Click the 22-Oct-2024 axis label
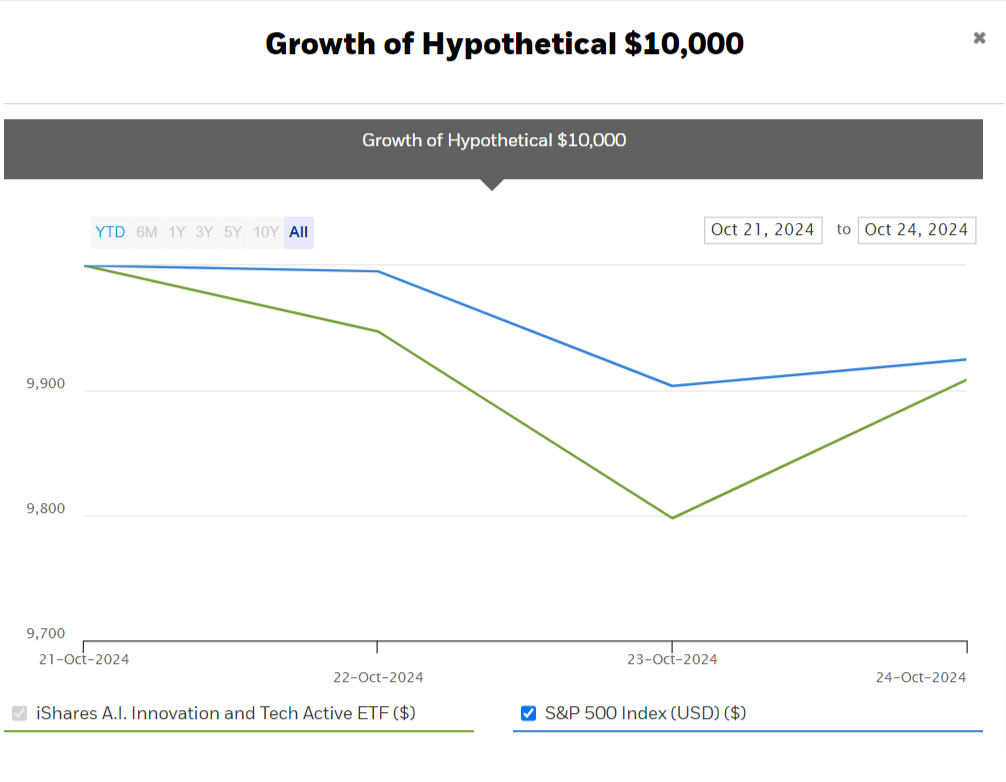The image size is (1006, 782). pos(378,677)
